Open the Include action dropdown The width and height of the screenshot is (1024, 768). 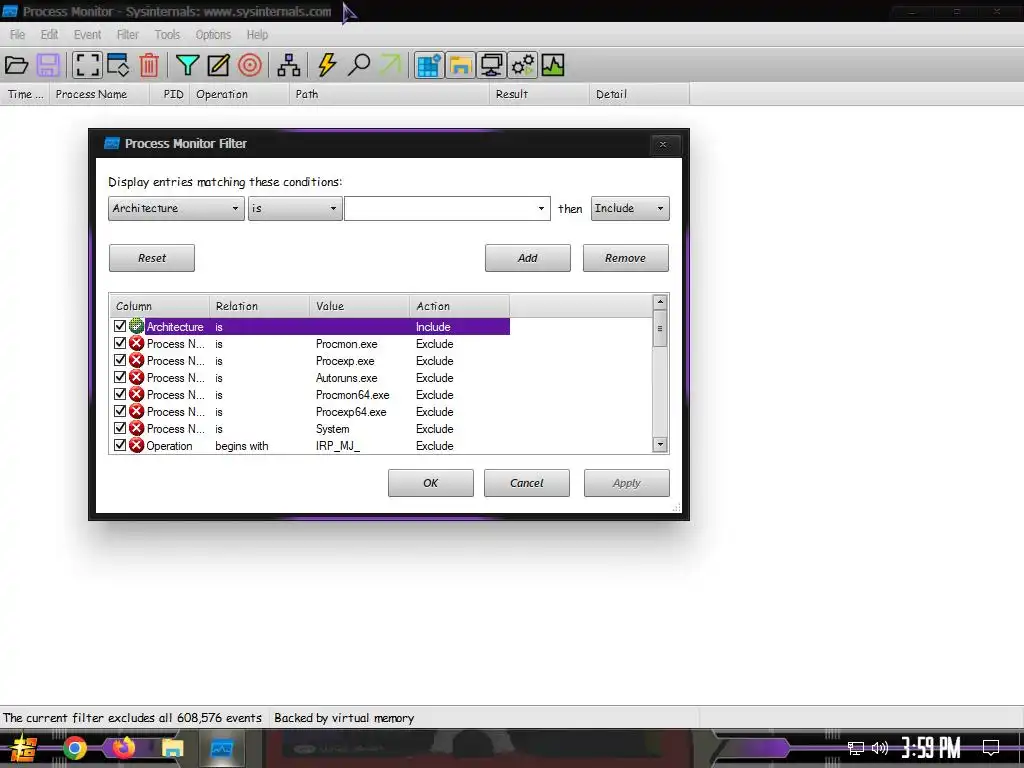630,208
